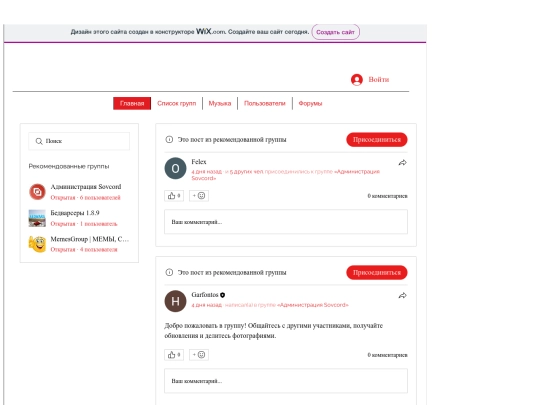The width and height of the screenshot is (540, 405).
Task: Open the MemesGroup smiley thumbnail
Action: pos(37,244)
